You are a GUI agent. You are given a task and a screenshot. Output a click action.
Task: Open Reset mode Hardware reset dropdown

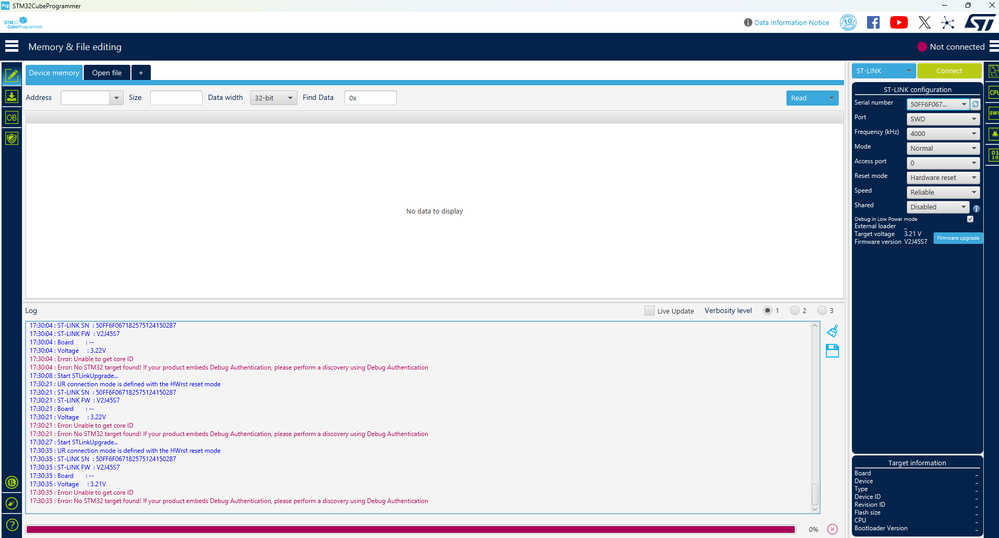(942, 177)
